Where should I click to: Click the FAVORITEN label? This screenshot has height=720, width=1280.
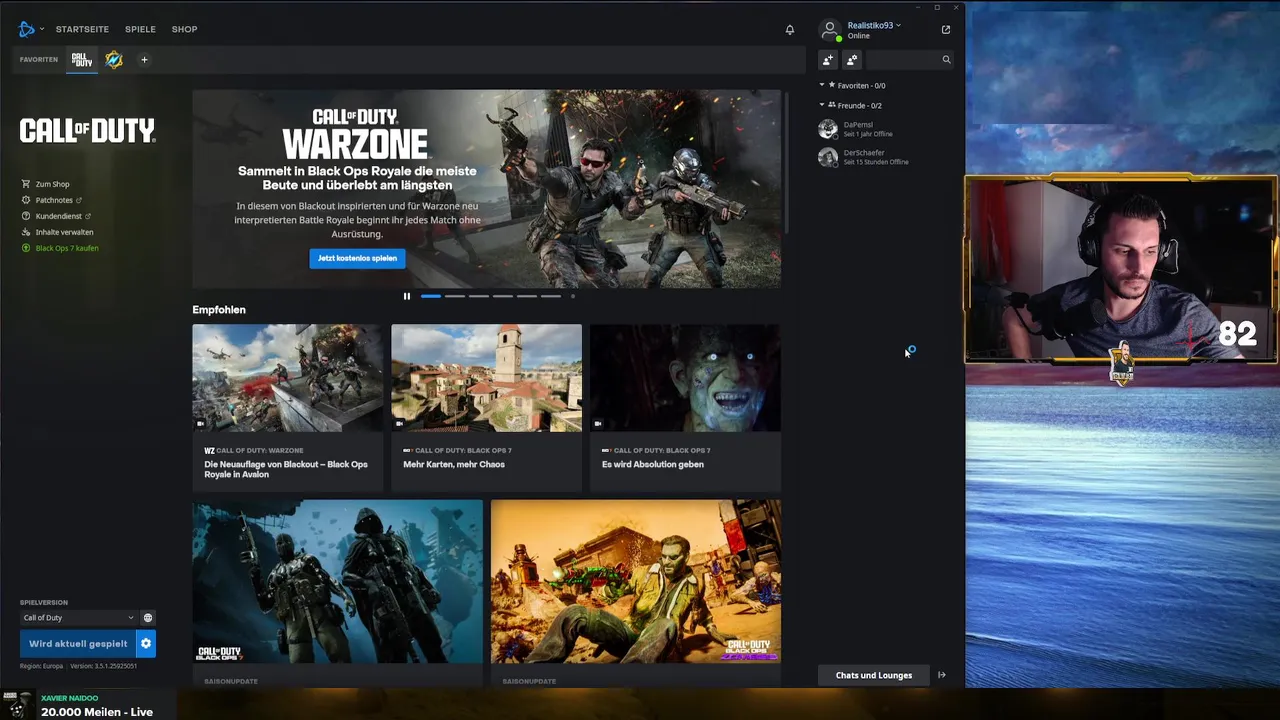tap(39, 60)
